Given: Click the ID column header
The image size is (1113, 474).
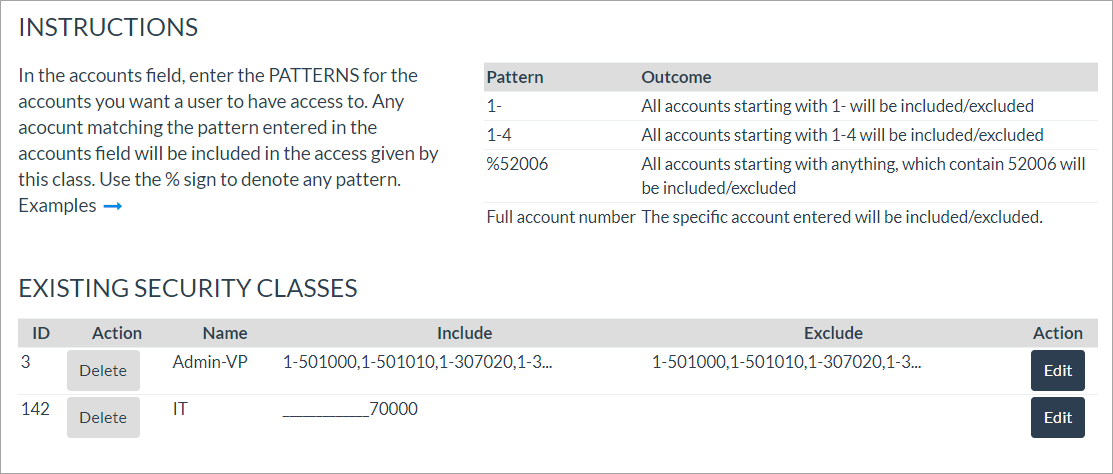Looking at the screenshot, I should click(41, 333).
